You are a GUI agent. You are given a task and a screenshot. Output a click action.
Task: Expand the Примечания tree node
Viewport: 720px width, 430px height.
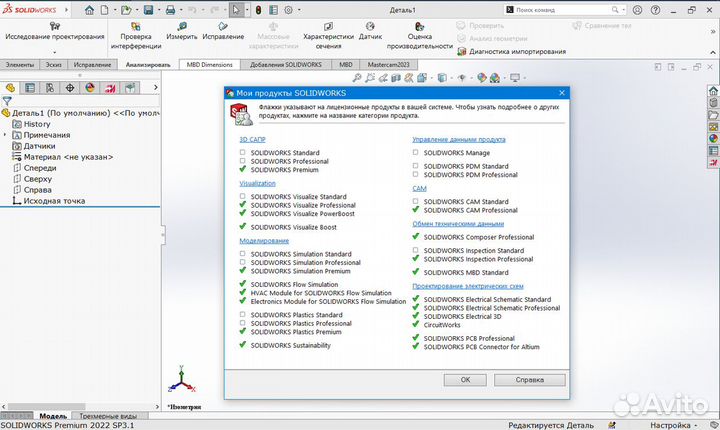[5, 135]
